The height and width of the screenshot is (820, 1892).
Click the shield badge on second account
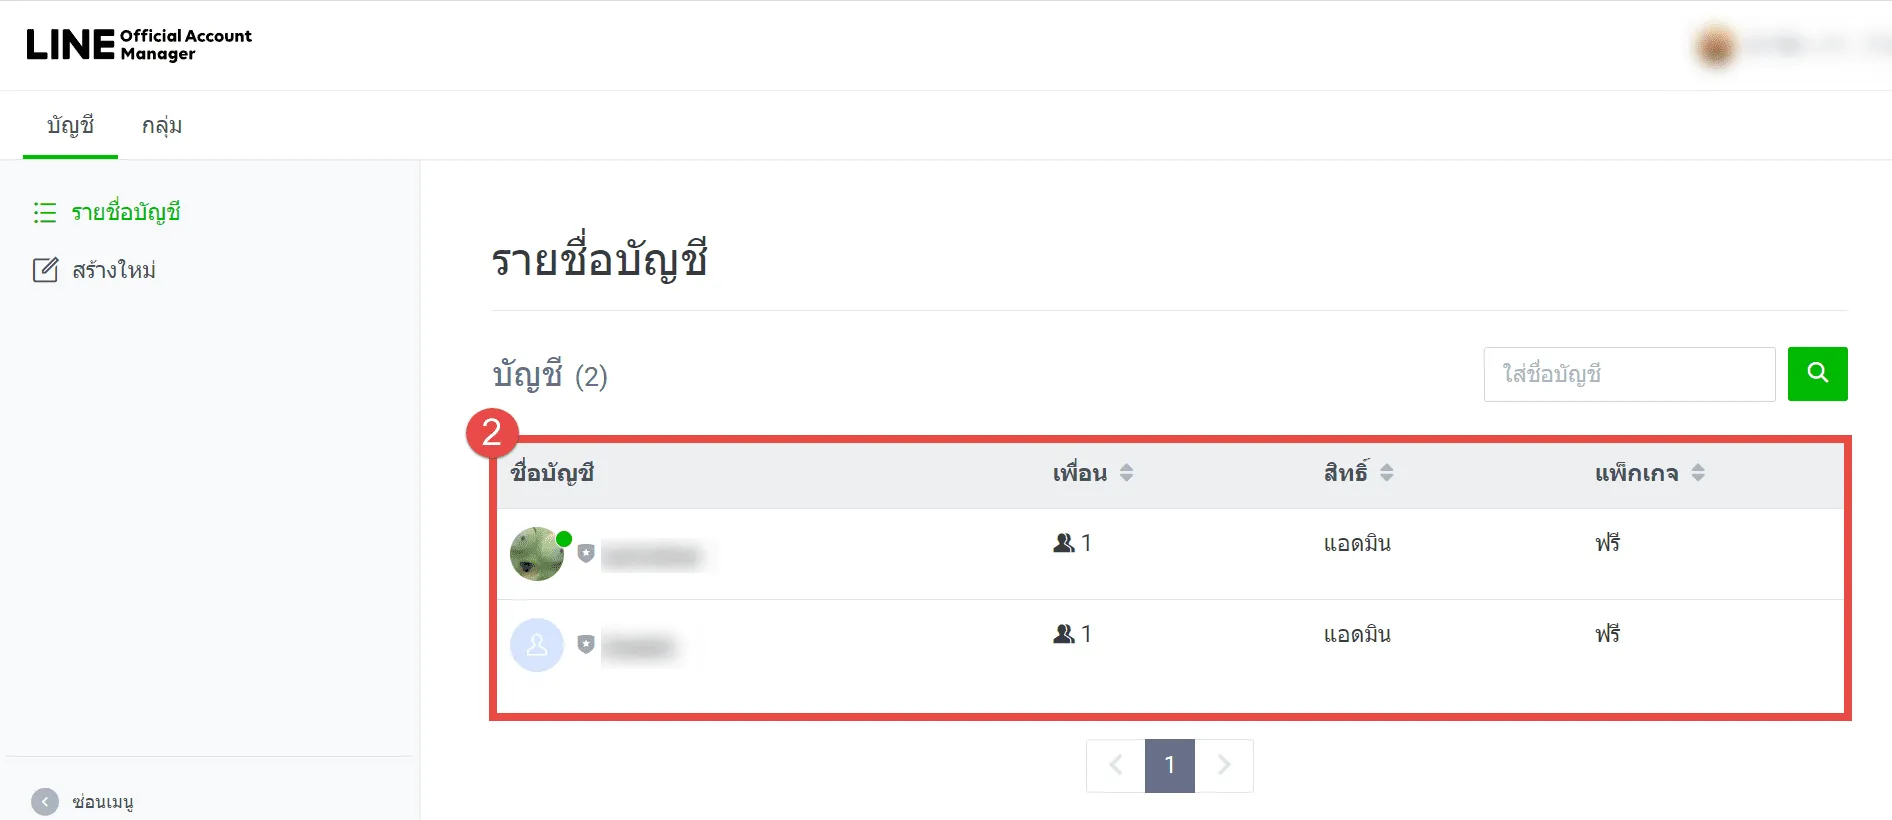(x=586, y=644)
